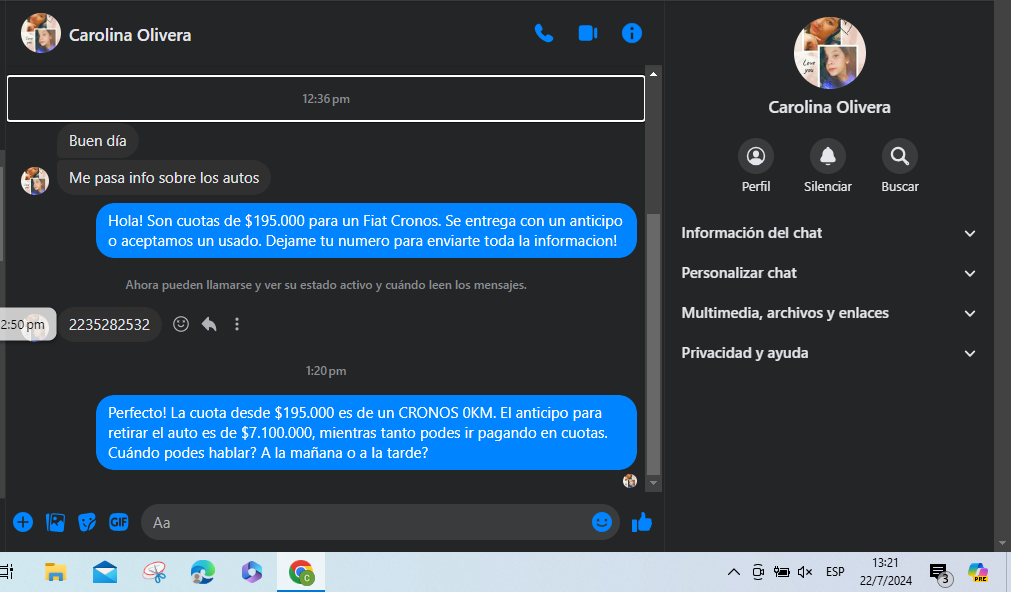
Task: Expand the Privacidad y ayuda section
Action: pos(829,353)
